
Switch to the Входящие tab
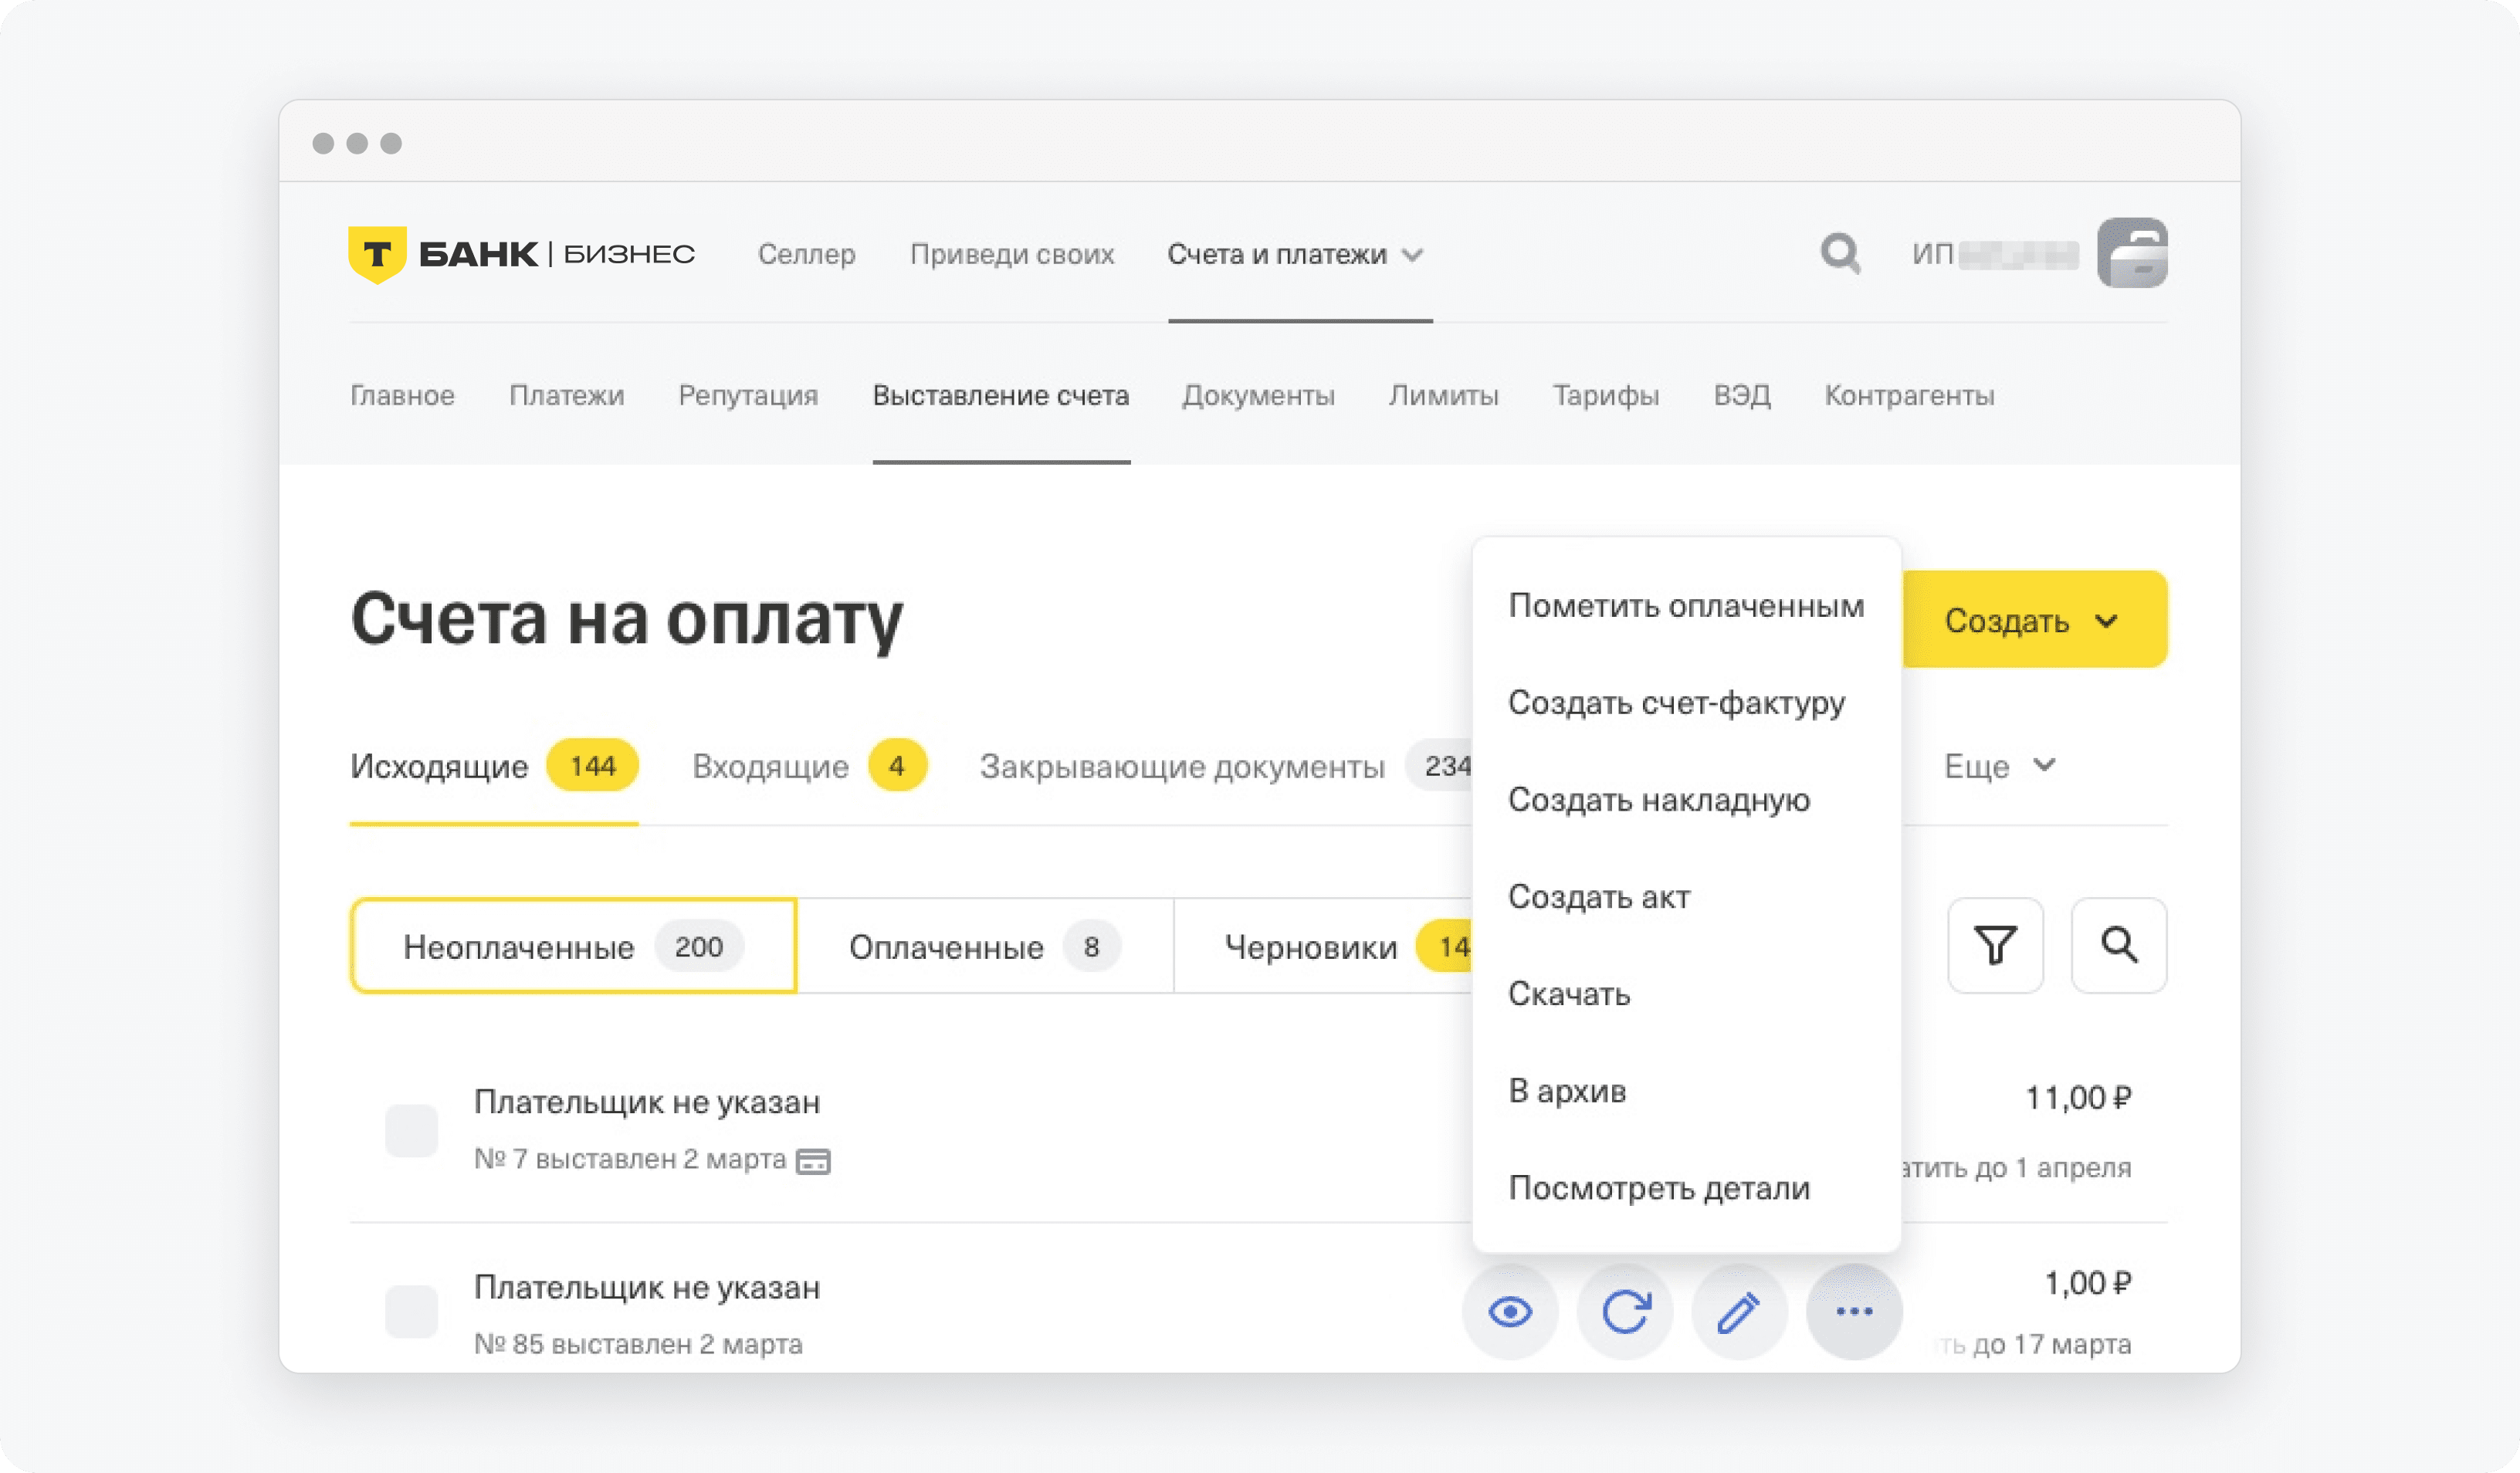click(770, 767)
